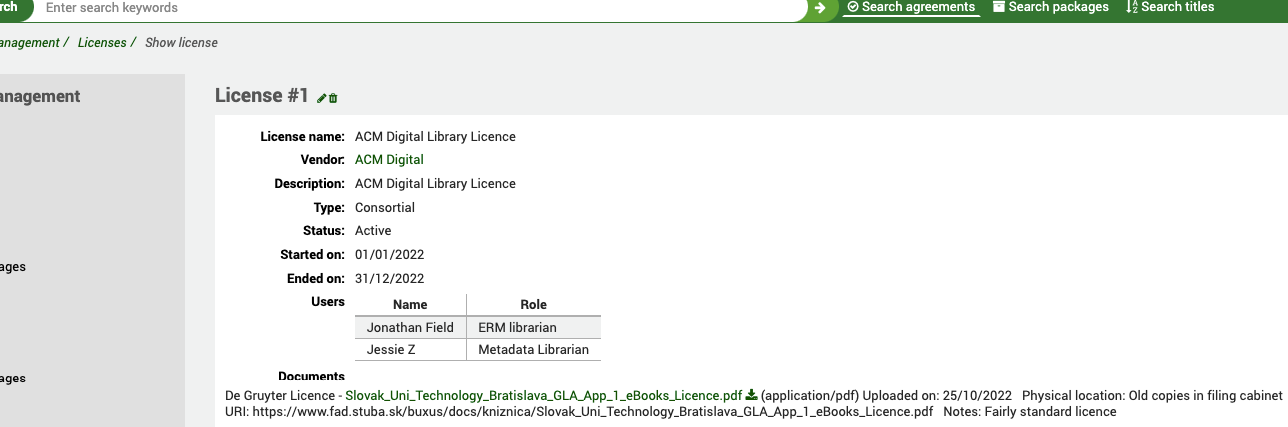Go to Licenses in the breadcrumb
Viewport: 1288px width, 427px height.
coord(102,43)
